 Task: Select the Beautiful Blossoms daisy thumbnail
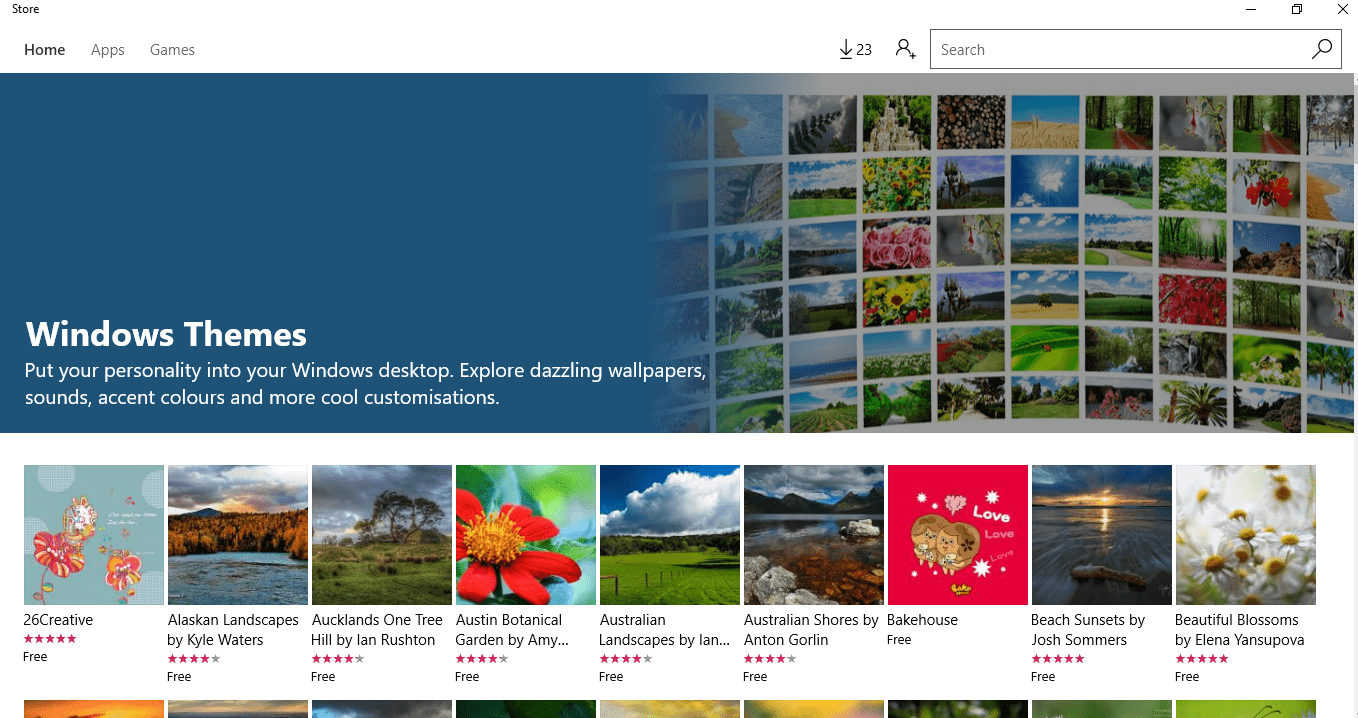(1246, 535)
